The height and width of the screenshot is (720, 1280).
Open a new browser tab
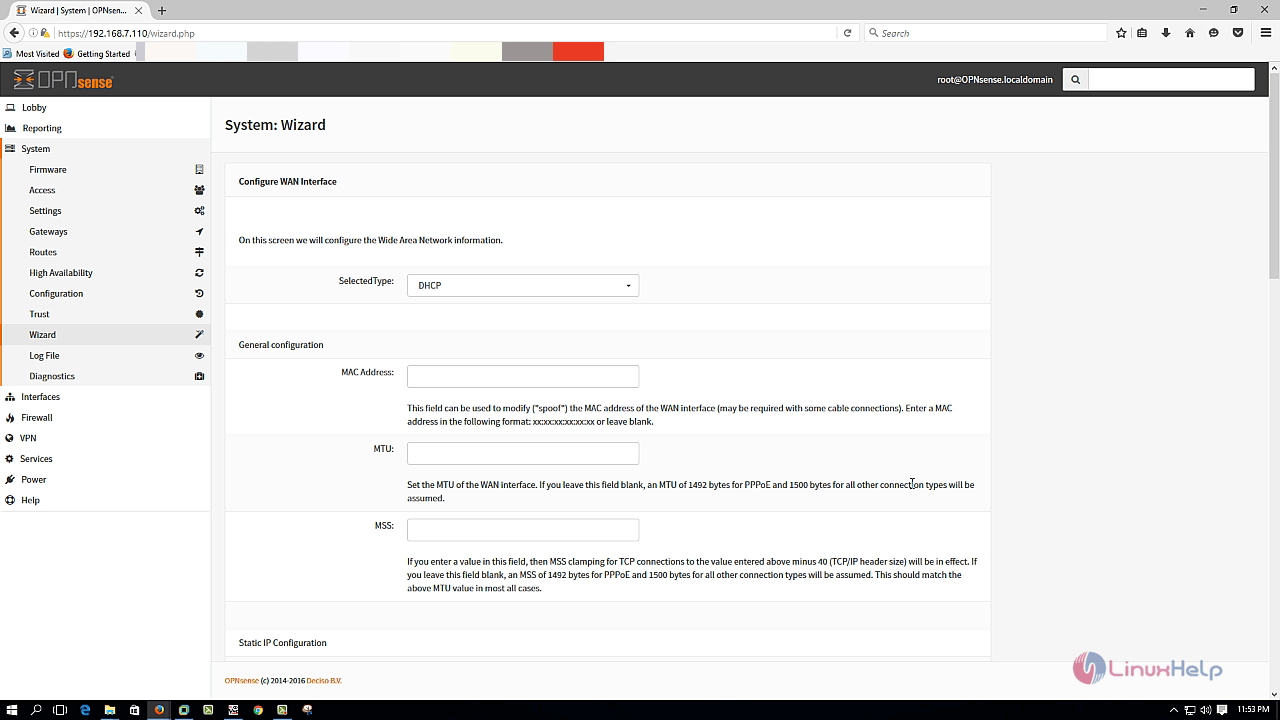[162, 10]
